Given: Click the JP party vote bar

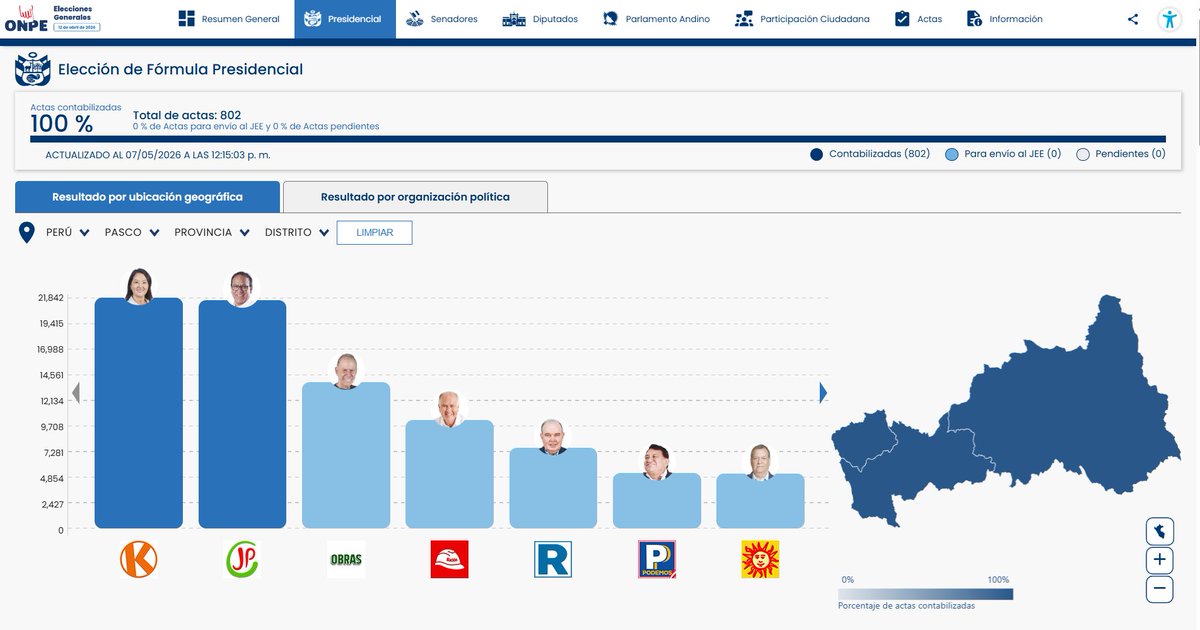Looking at the screenshot, I should [242, 414].
